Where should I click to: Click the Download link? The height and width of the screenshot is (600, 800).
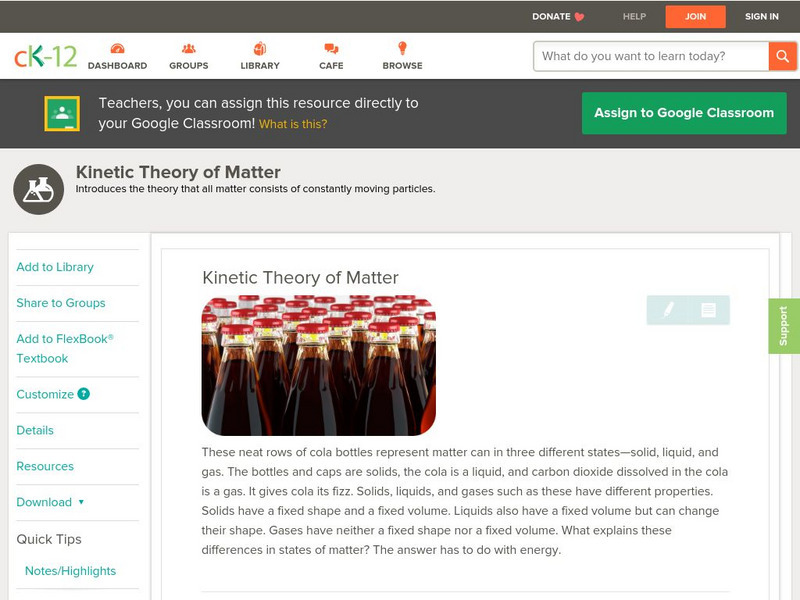point(44,502)
